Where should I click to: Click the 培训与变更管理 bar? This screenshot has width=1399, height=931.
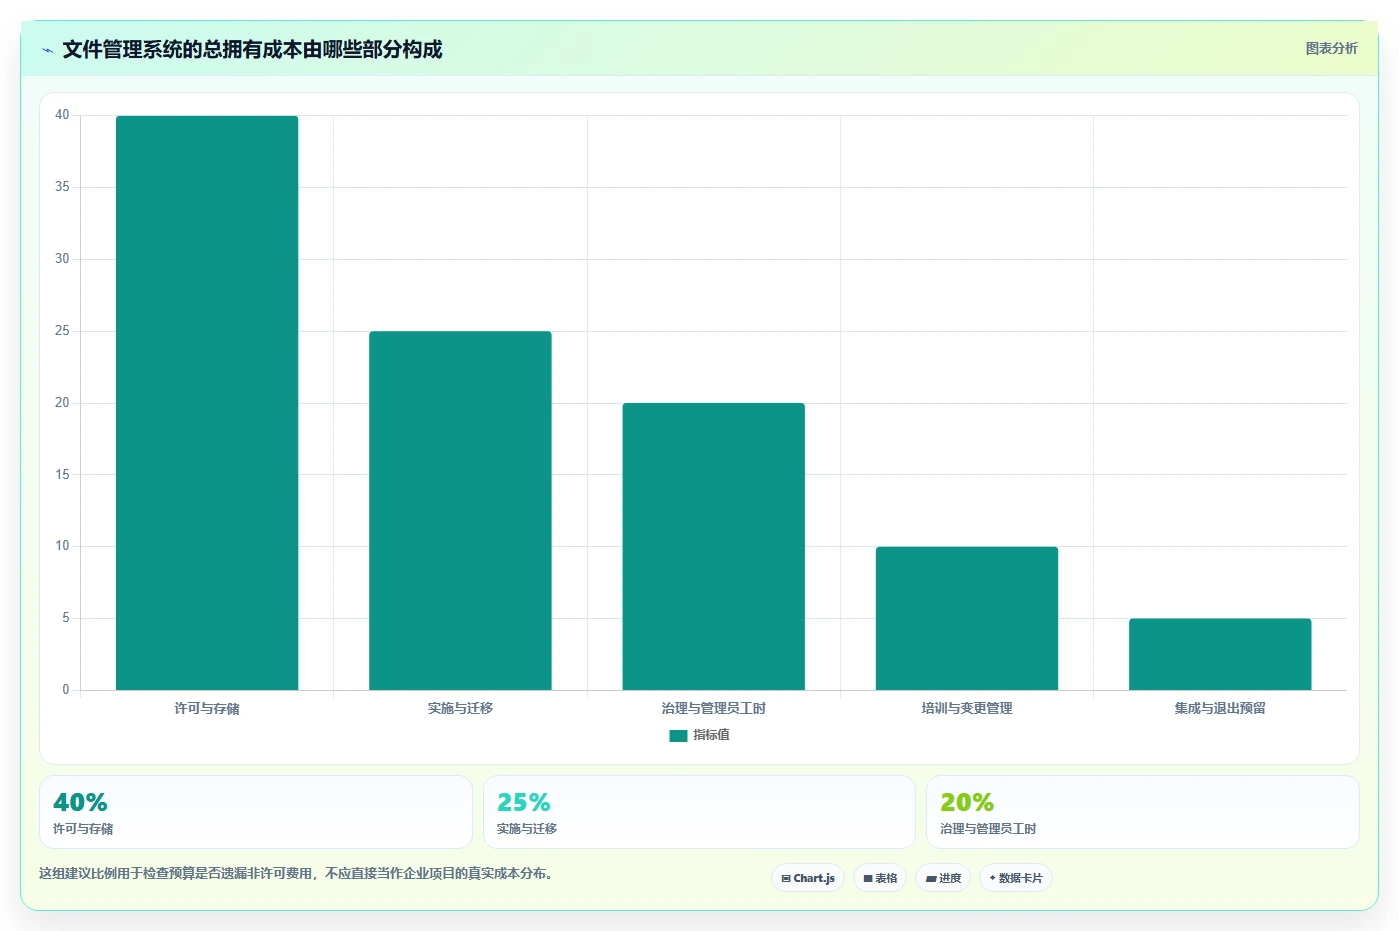[x=967, y=618]
